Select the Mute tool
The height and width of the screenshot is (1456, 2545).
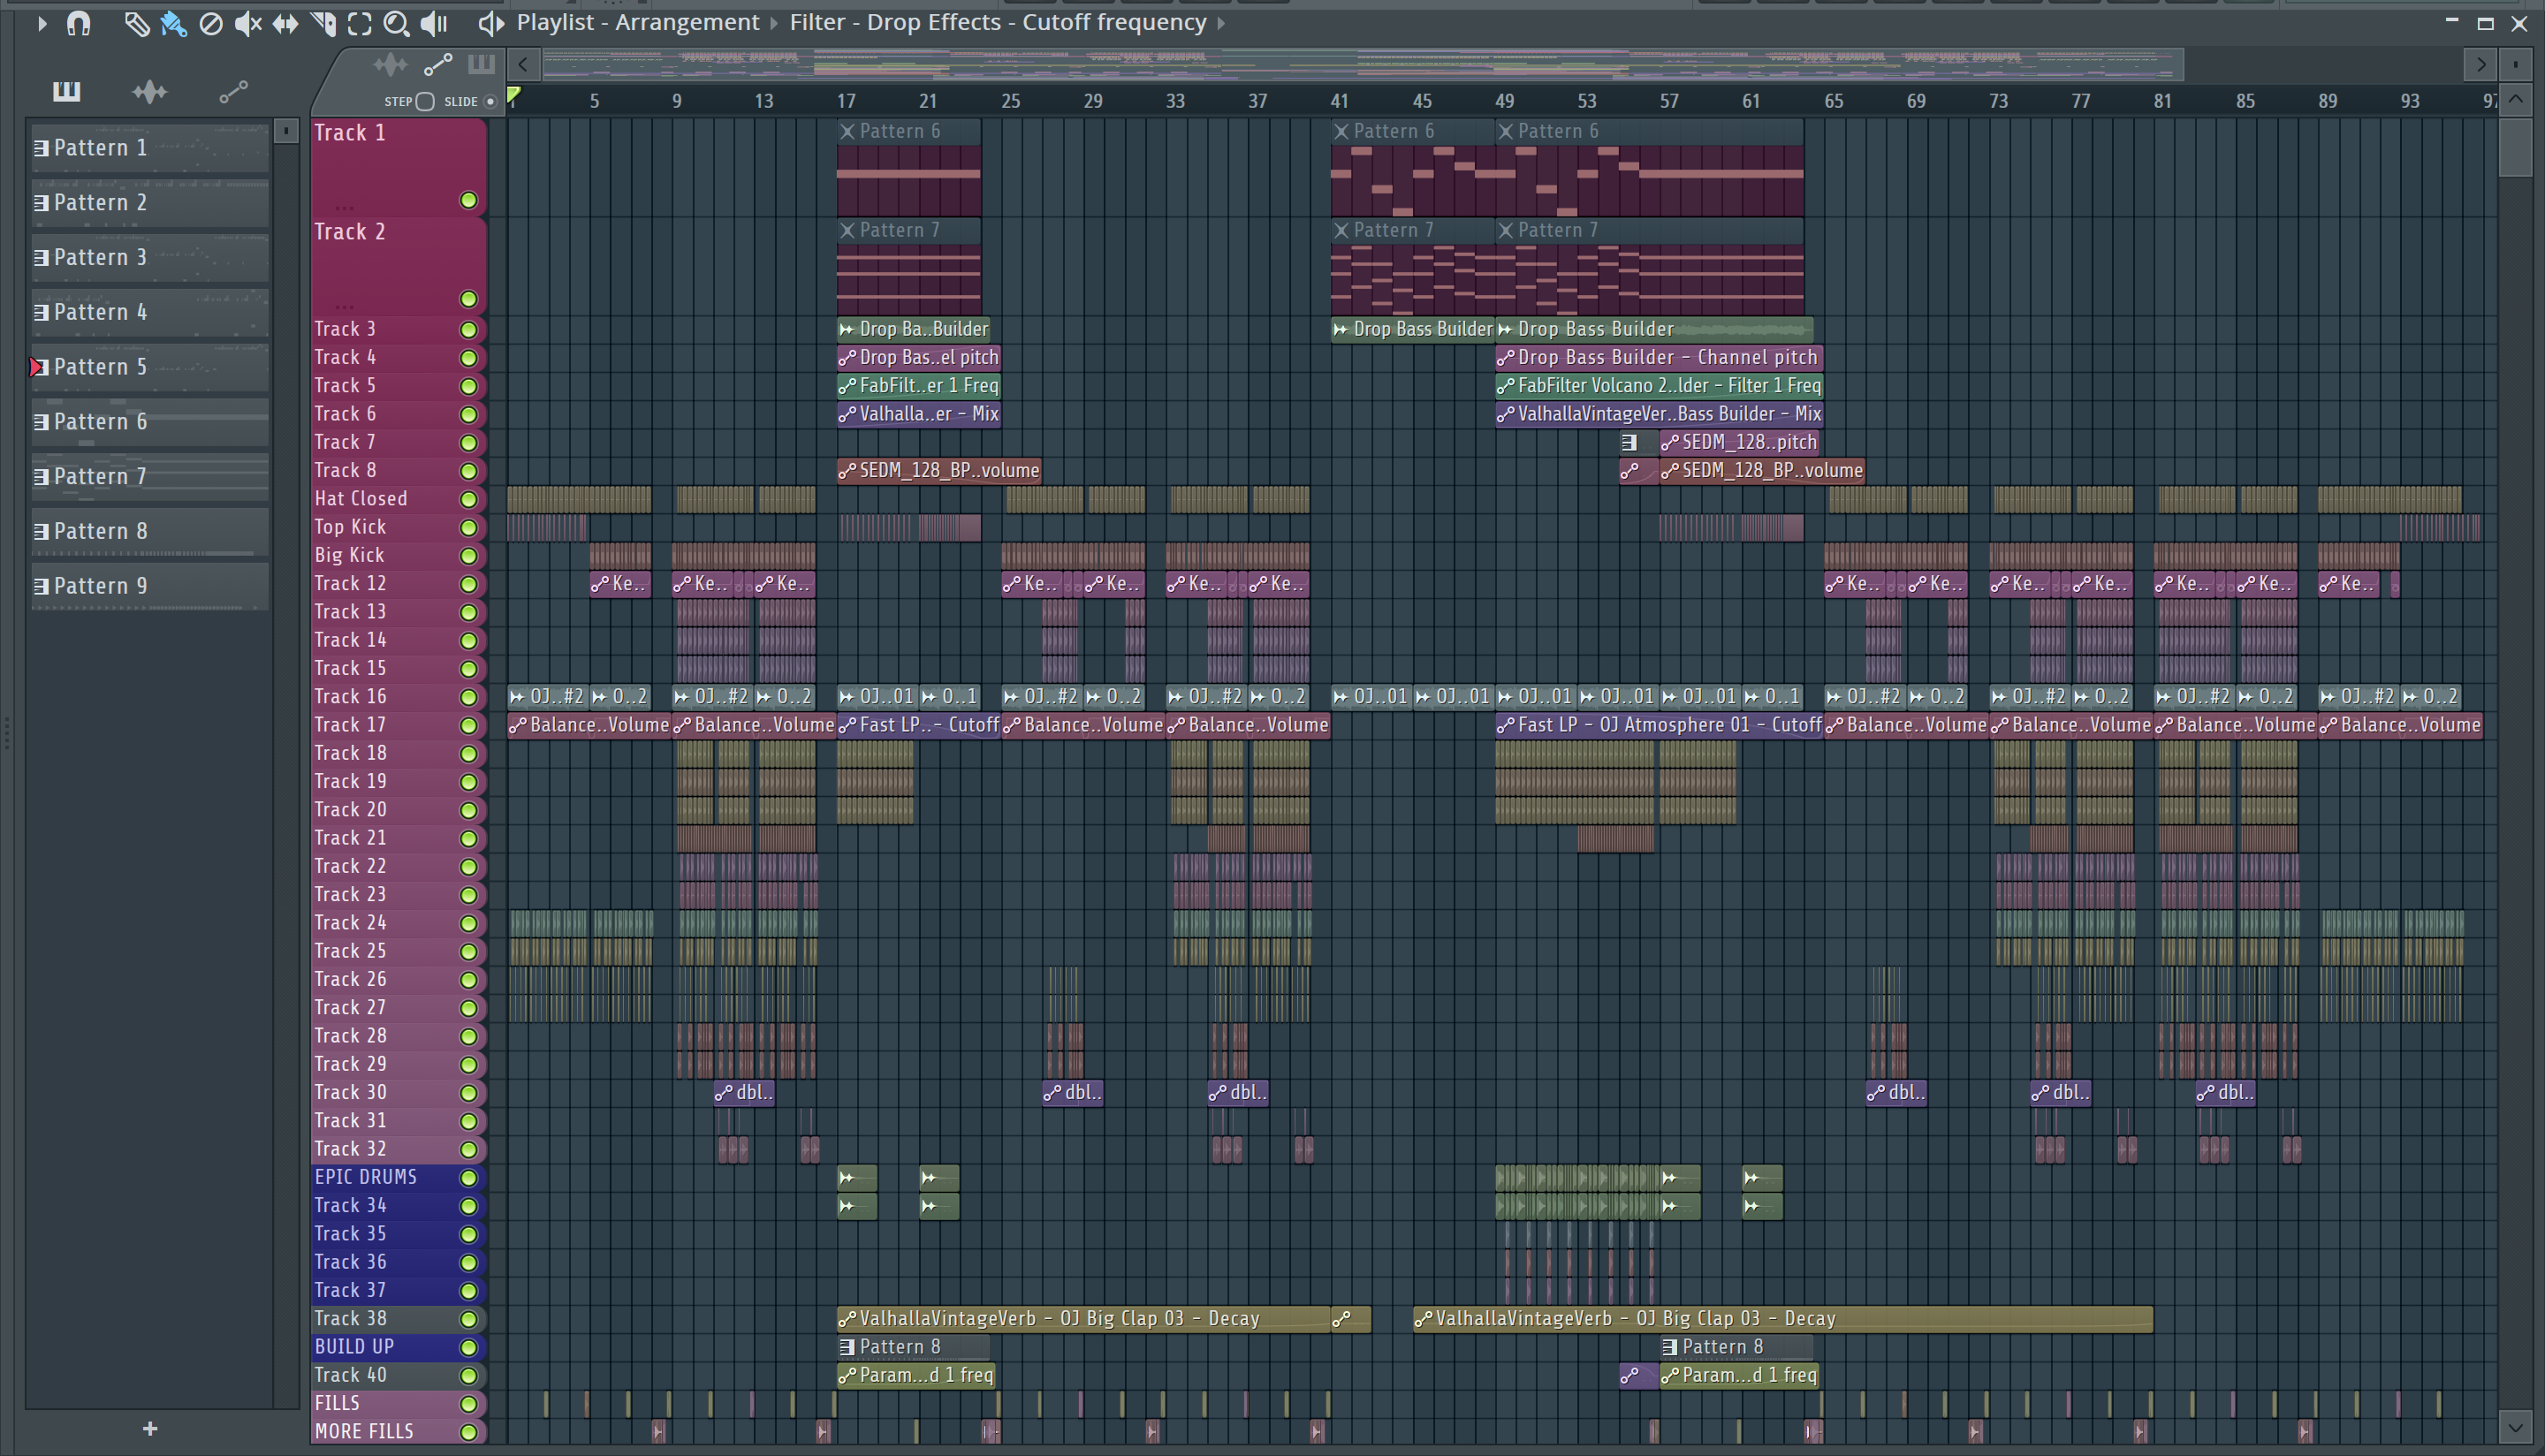[x=248, y=23]
